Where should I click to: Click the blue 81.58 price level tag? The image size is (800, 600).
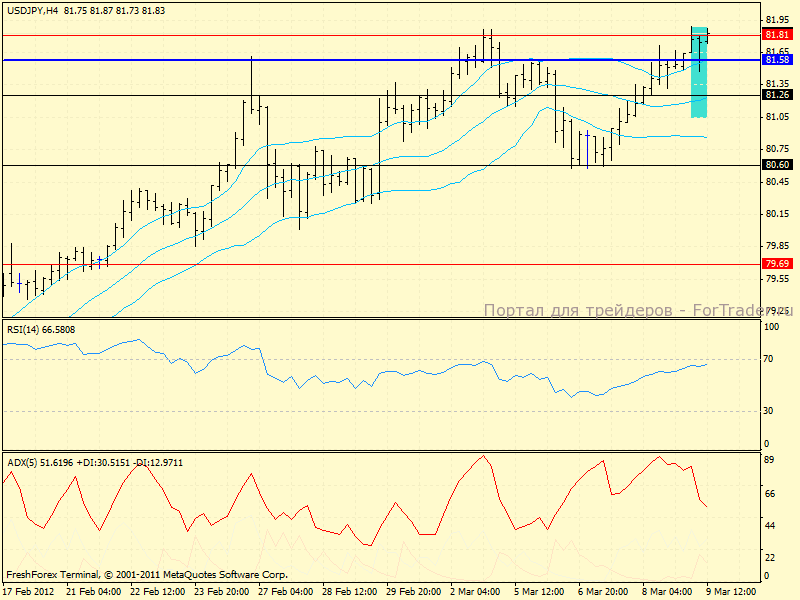coord(777,60)
